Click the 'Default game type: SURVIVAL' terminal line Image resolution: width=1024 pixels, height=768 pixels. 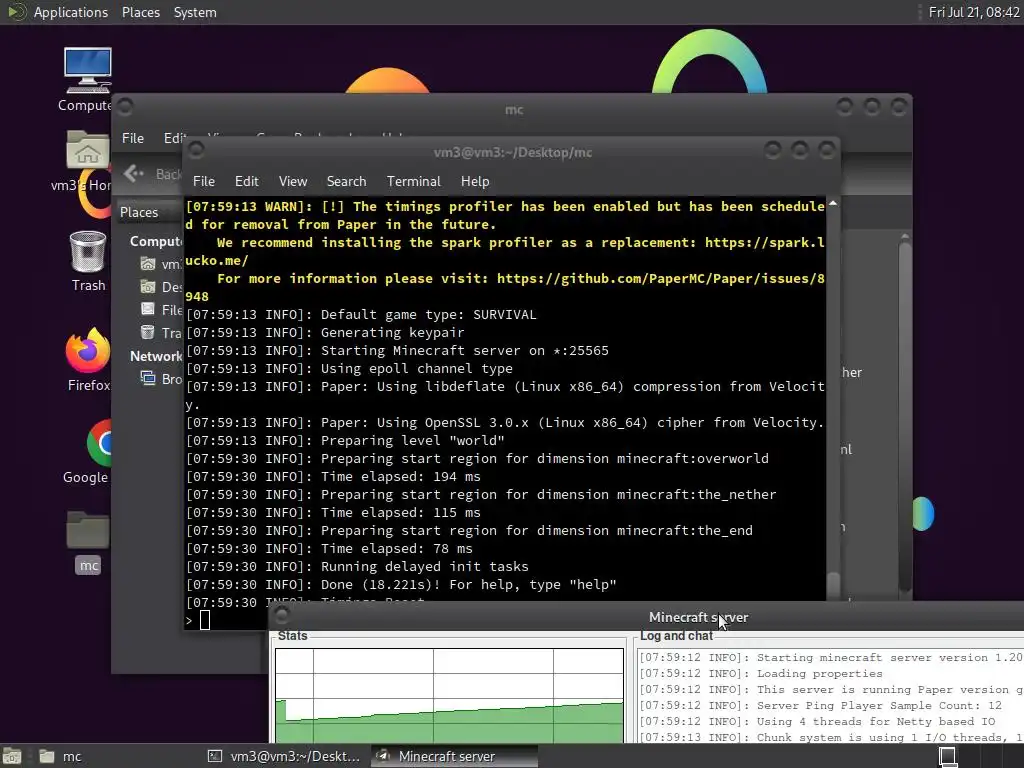point(361,315)
